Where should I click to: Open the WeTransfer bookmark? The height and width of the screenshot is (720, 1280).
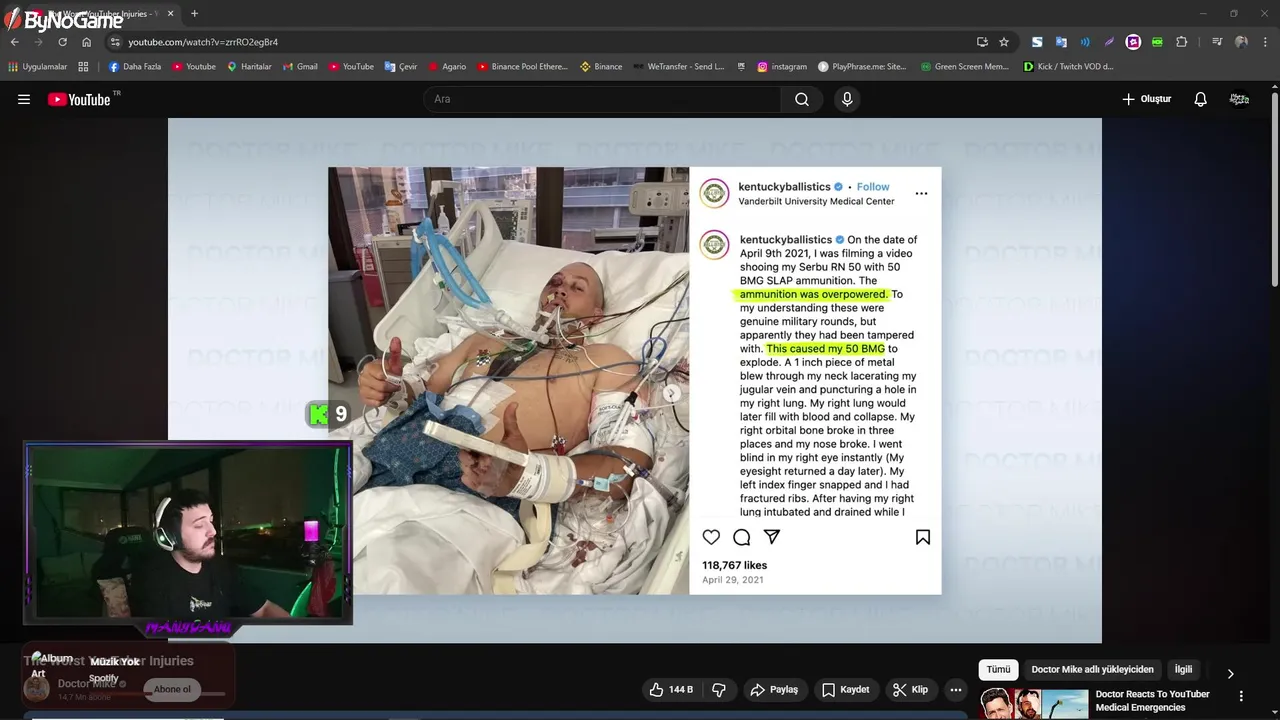tap(679, 67)
